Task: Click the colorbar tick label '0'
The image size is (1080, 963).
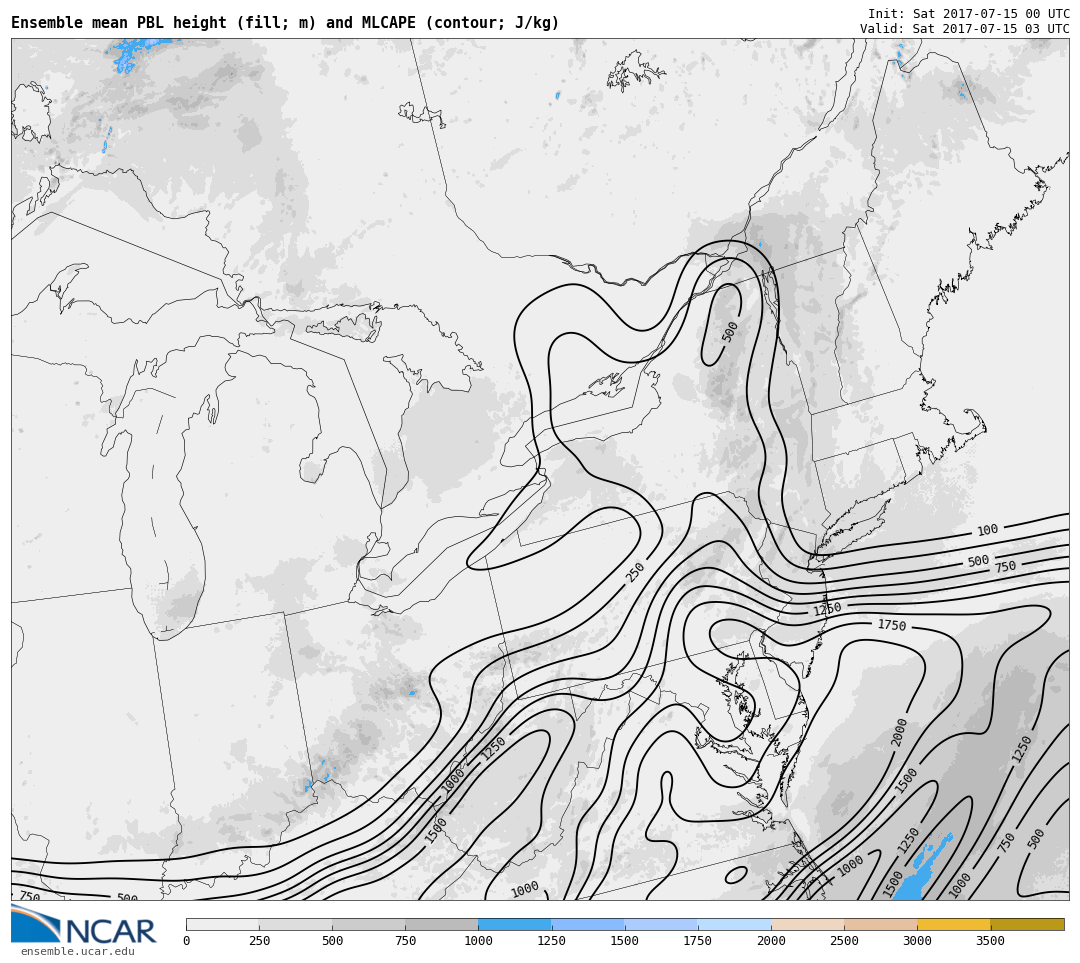Action: click(187, 941)
